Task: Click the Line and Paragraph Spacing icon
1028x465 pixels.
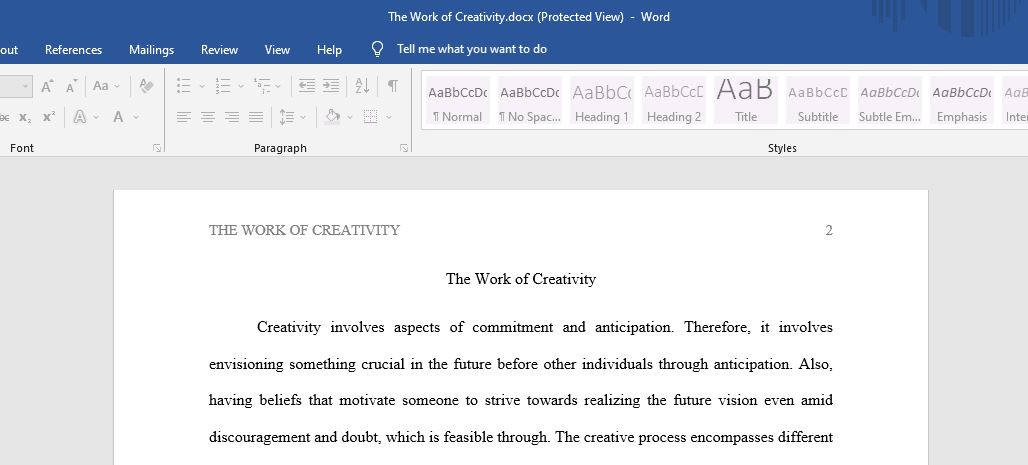Action: click(x=287, y=117)
